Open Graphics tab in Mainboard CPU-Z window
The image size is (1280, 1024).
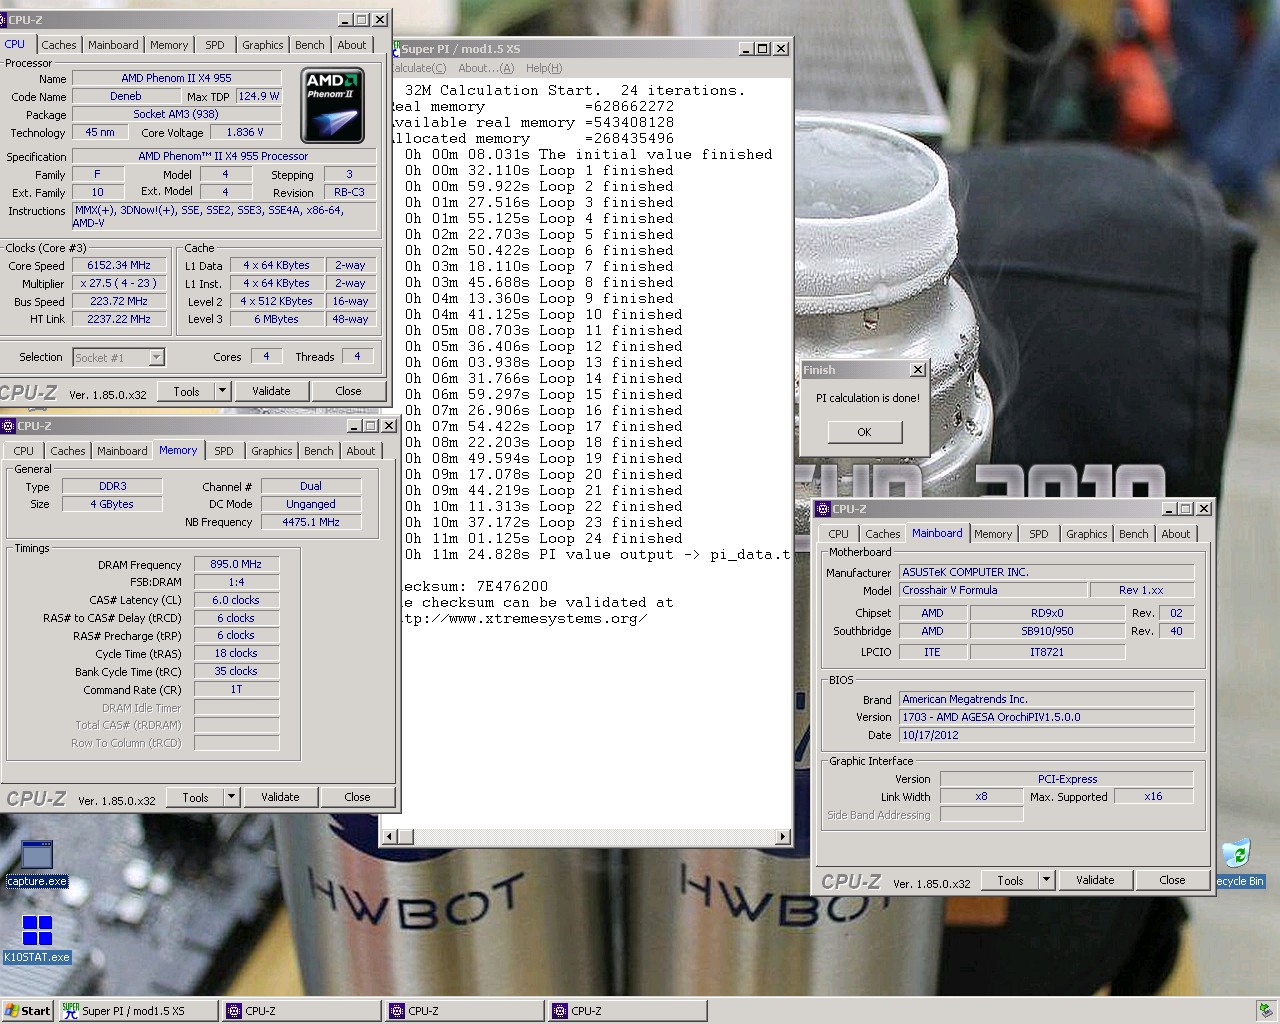1087,534
